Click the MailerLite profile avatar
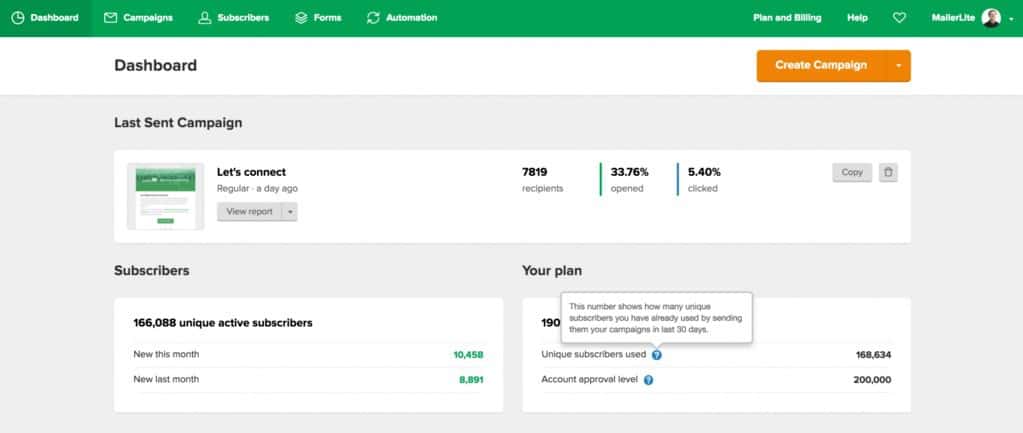This screenshot has height=433, width=1023. pyautogui.click(x=991, y=18)
